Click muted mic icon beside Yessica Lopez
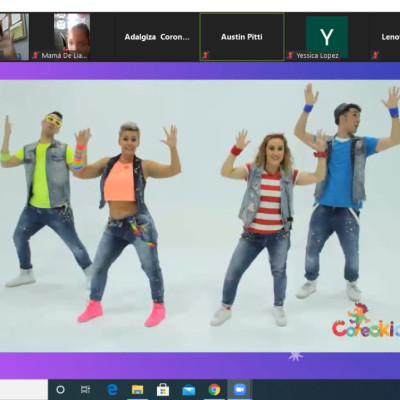 (x=290, y=55)
